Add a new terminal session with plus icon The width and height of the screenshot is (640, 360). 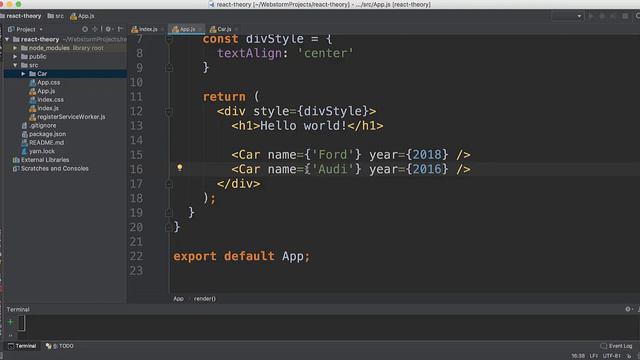(10, 322)
